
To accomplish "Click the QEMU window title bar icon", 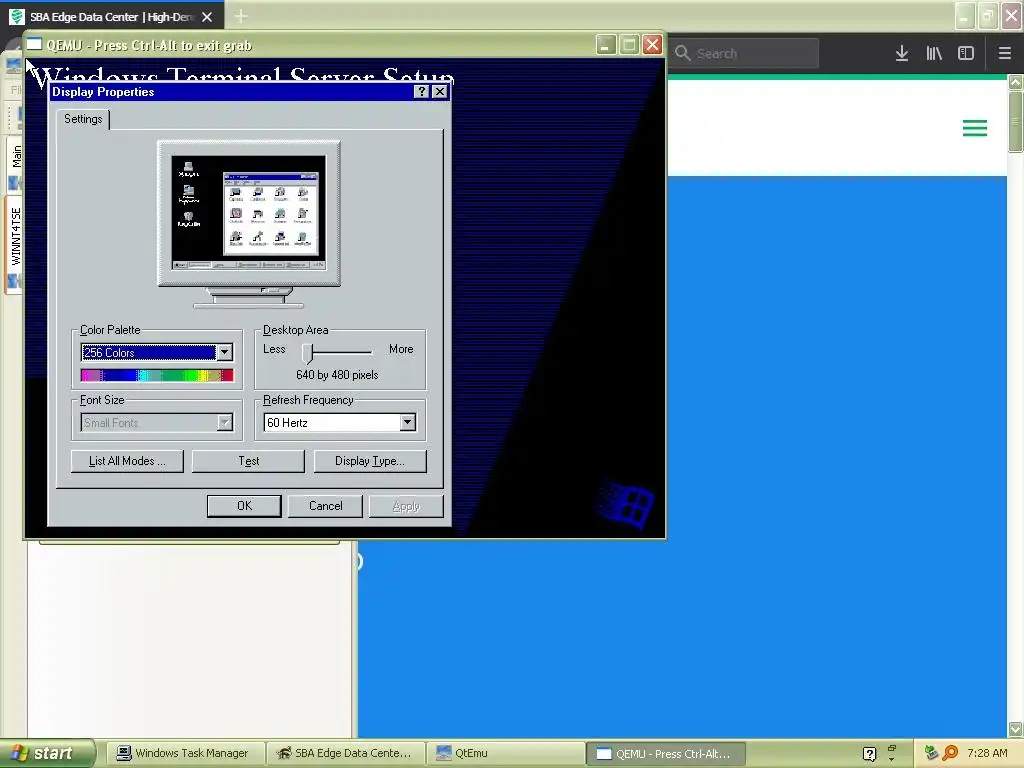I will [34, 44].
